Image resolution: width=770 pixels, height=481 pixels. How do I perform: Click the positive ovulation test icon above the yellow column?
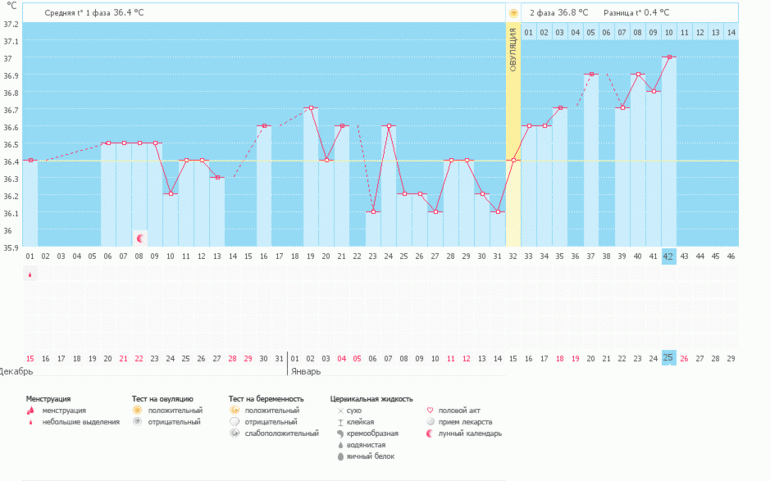point(513,13)
